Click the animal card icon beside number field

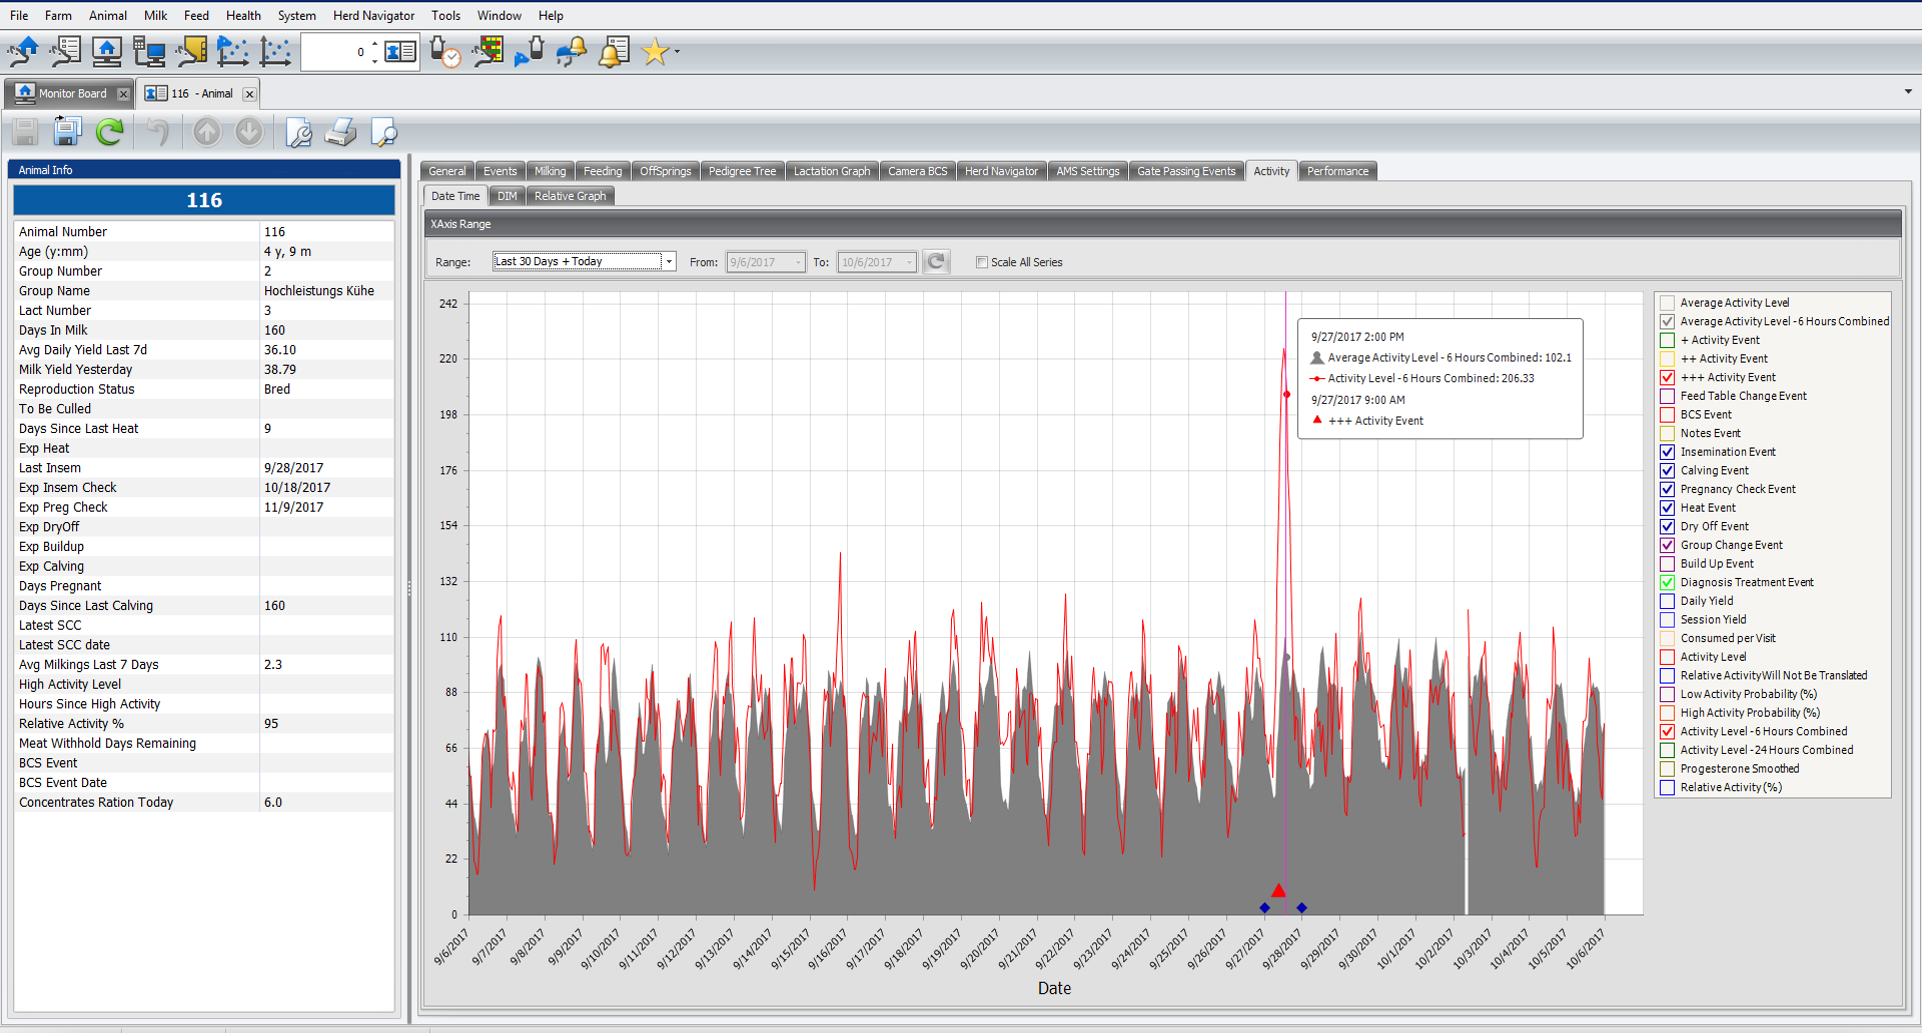pos(400,52)
